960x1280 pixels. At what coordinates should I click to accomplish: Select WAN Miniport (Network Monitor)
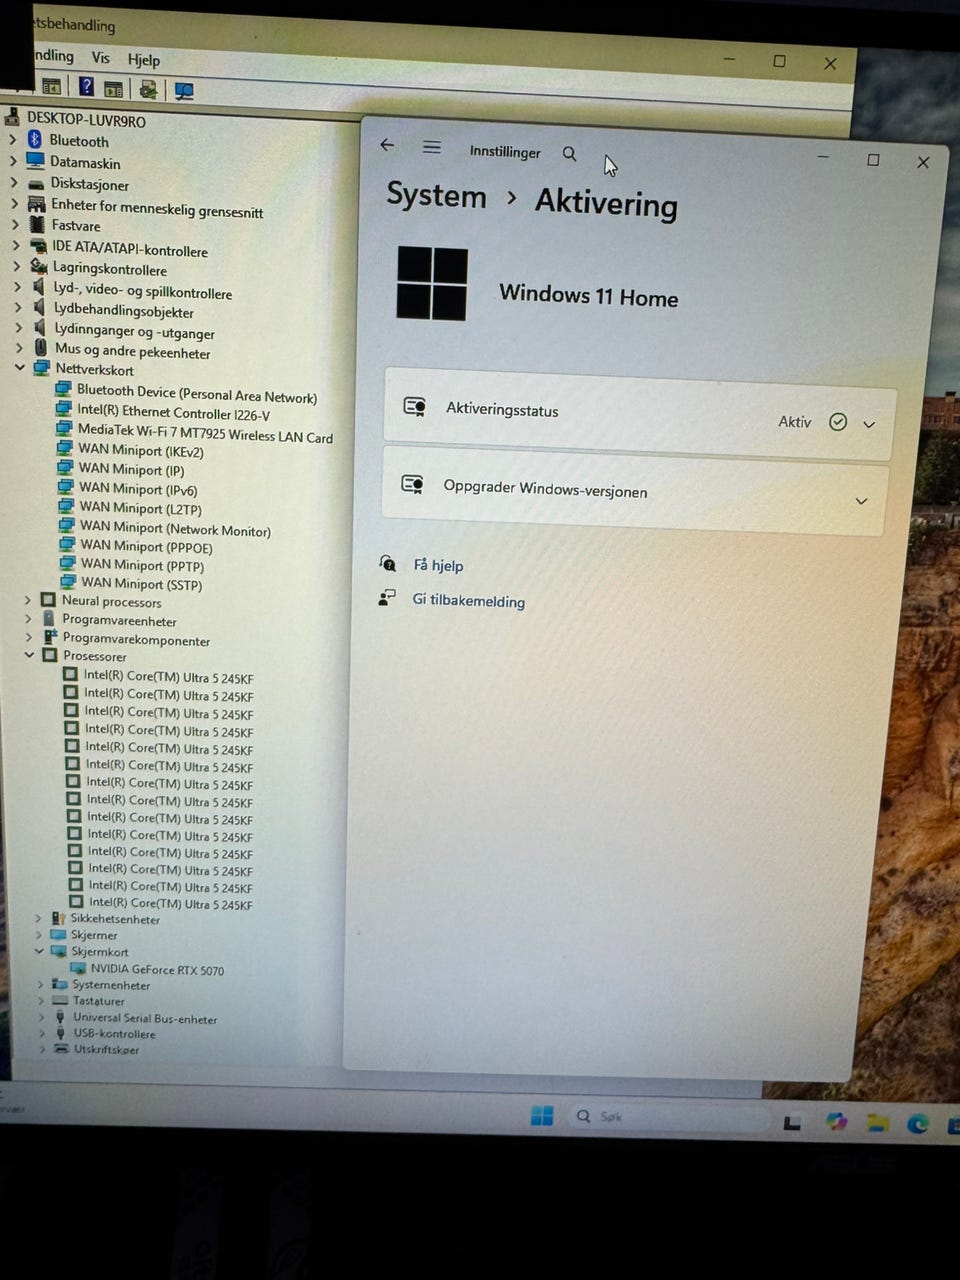point(175,529)
